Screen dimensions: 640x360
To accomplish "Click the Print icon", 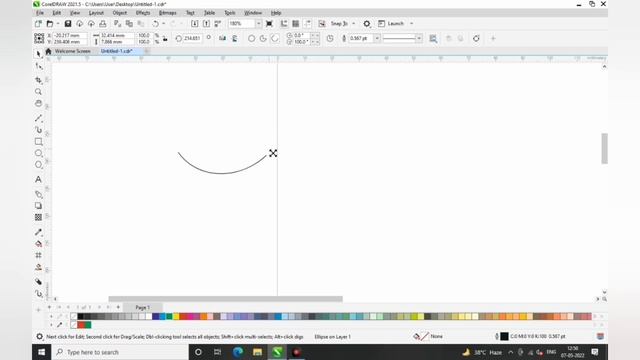I will point(103,24).
